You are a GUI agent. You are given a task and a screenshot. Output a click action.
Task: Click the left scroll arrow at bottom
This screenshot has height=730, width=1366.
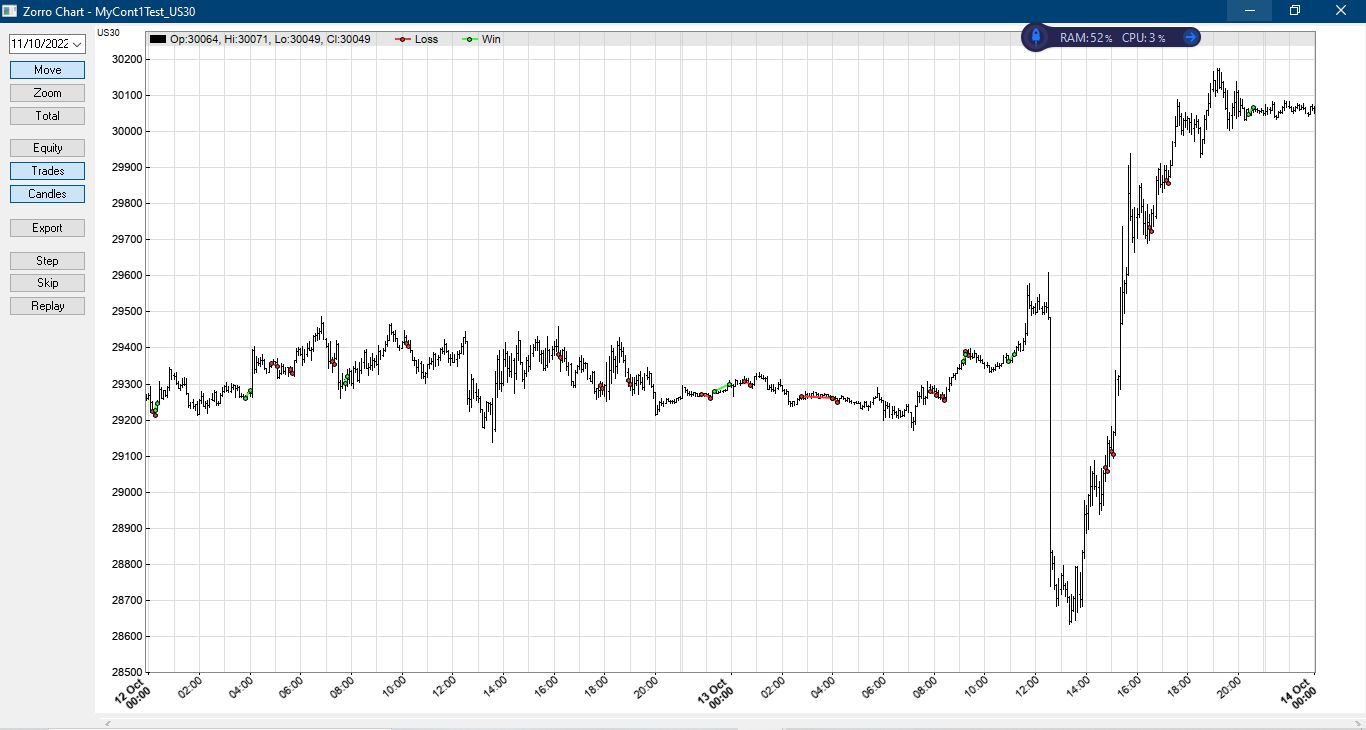pyautogui.click(x=109, y=723)
